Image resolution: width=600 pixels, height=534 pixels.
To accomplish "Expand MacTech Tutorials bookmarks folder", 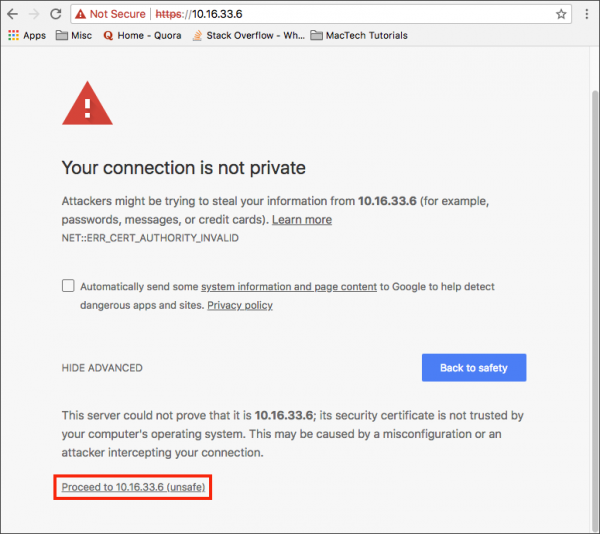I will [359, 36].
